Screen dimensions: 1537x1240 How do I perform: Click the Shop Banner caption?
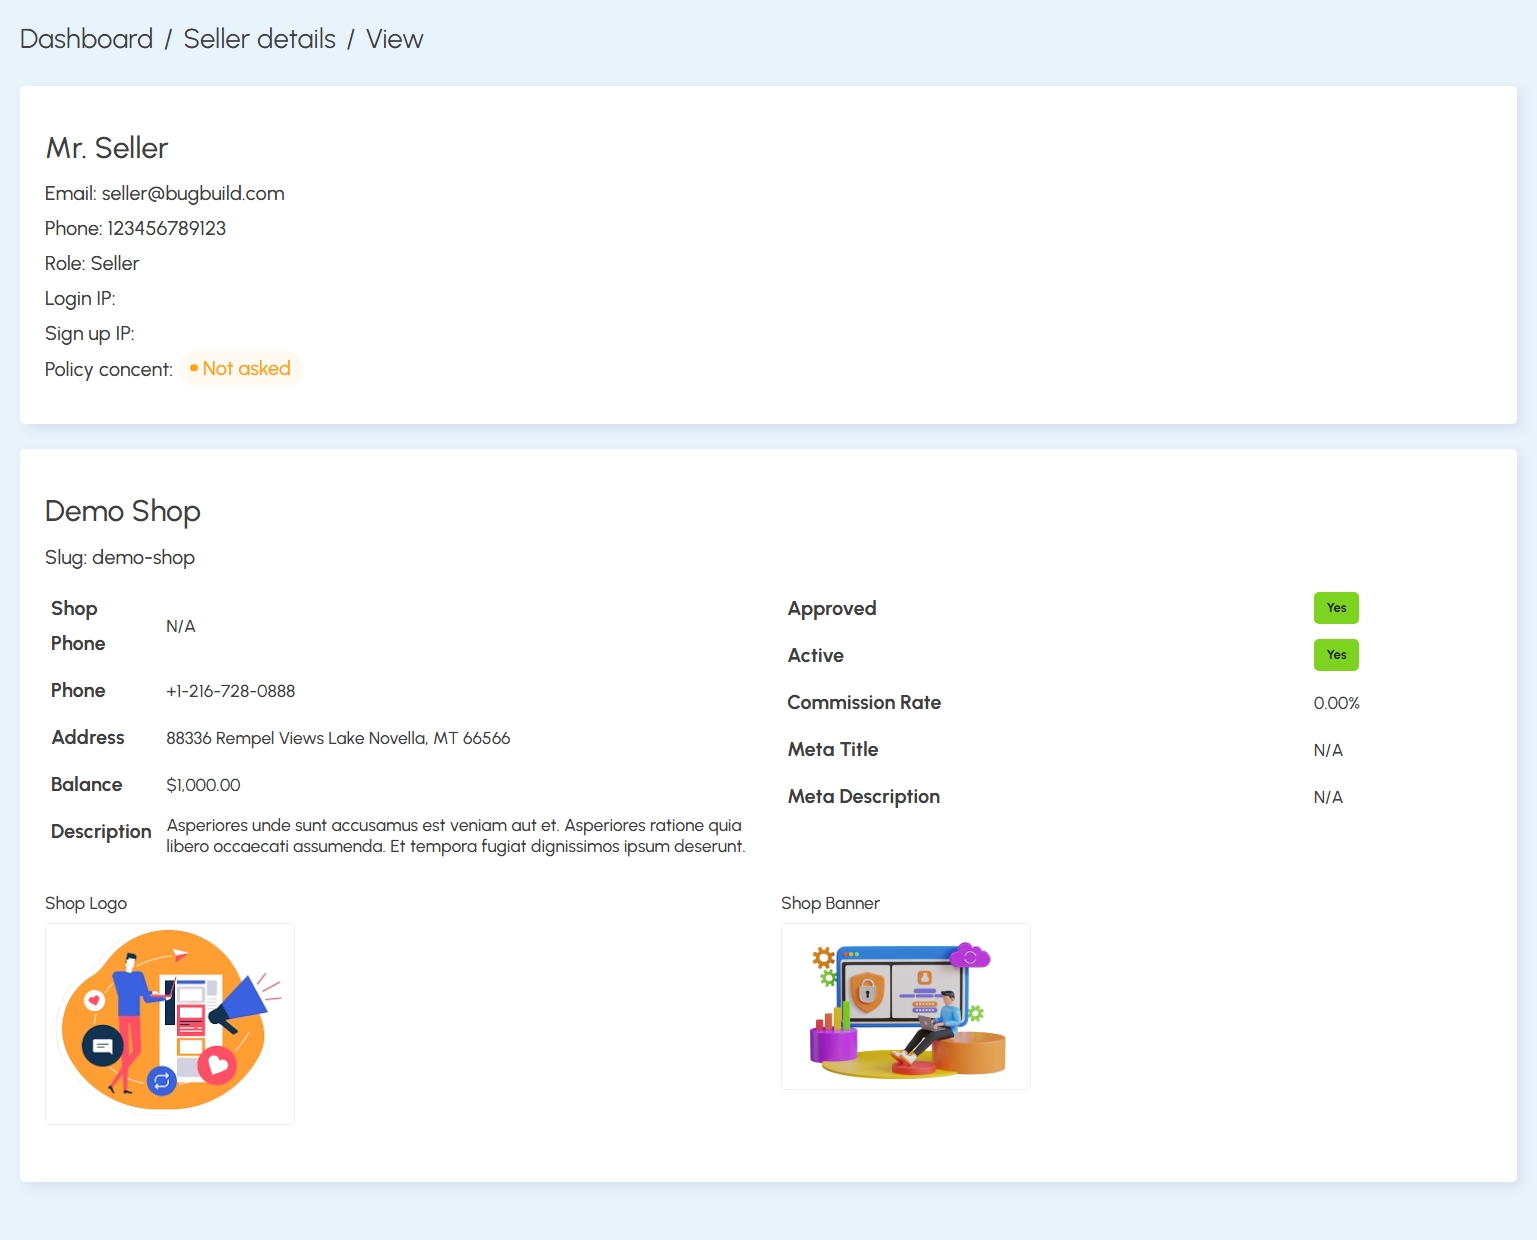click(x=830, y=903)
